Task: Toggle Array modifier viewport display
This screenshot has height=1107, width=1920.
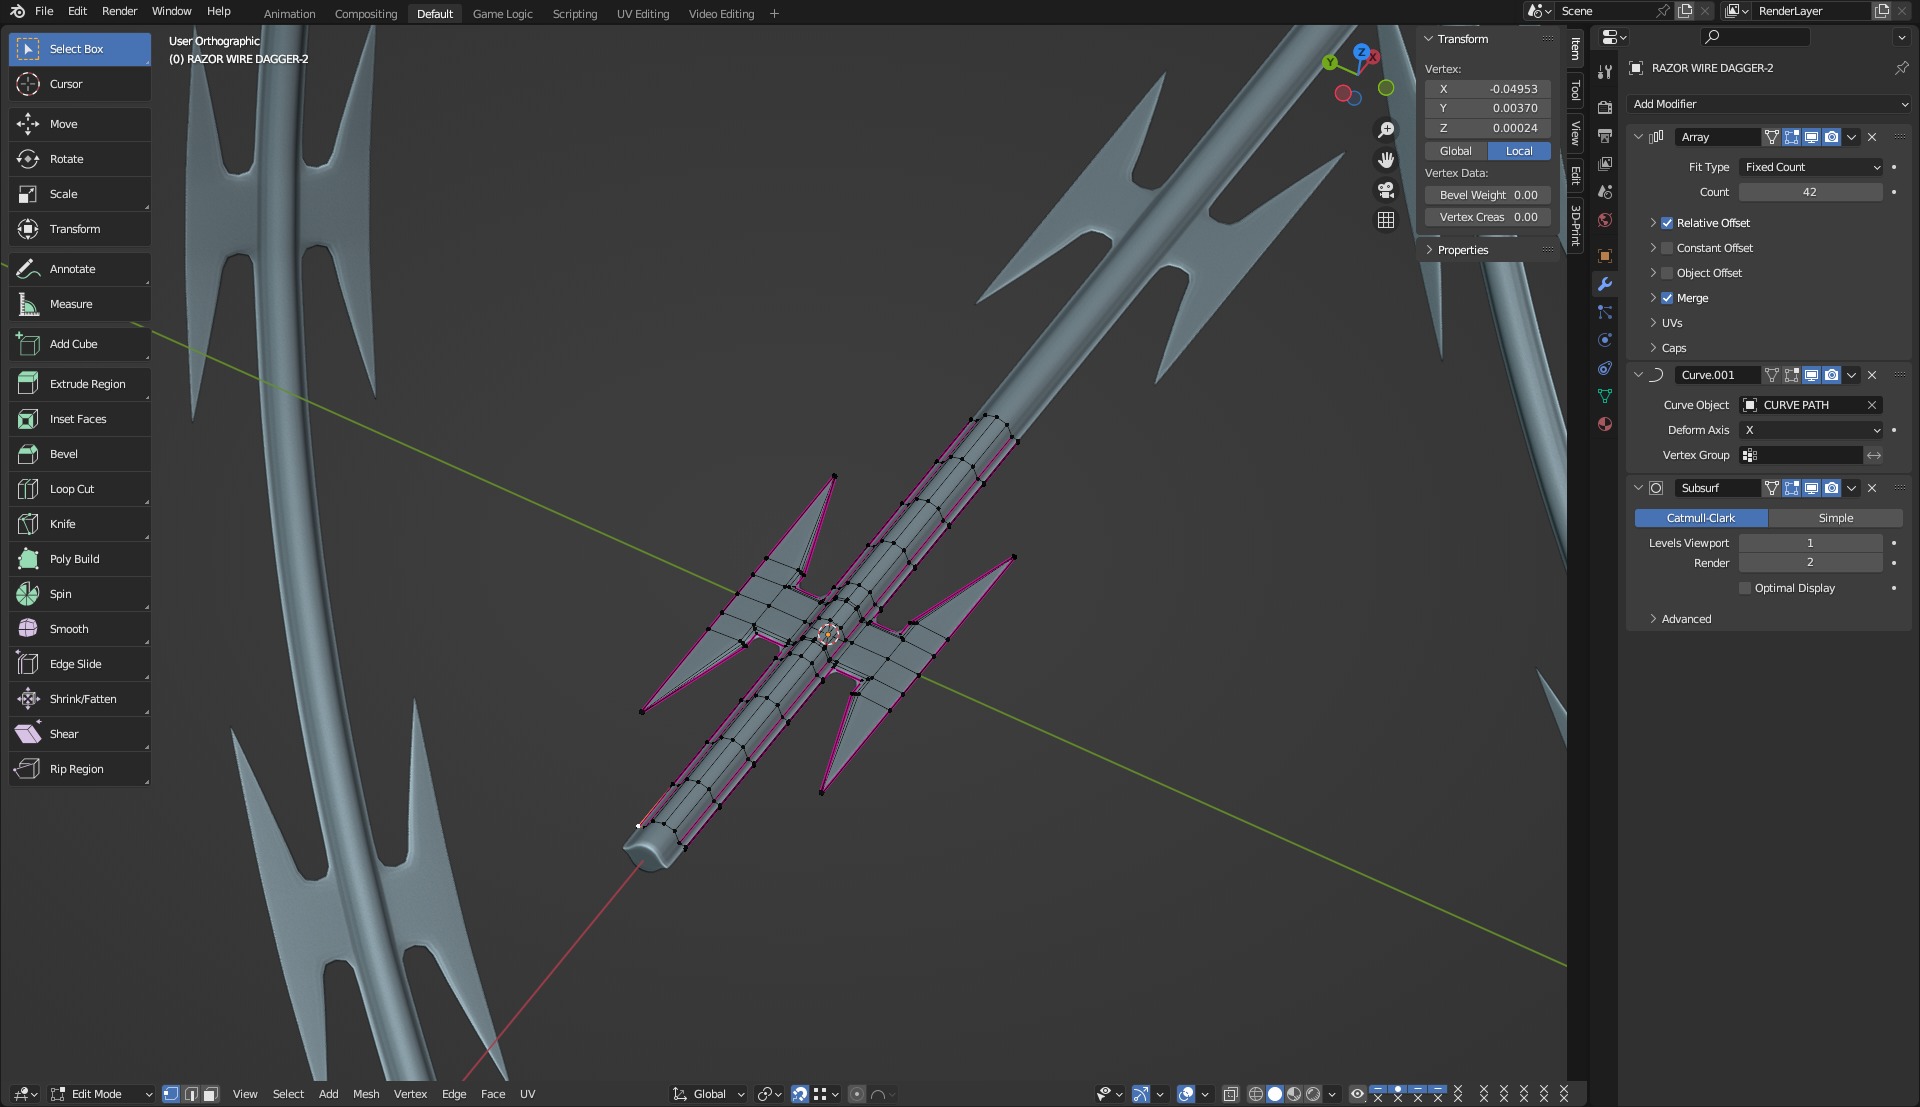Action: pos(1811,137)
